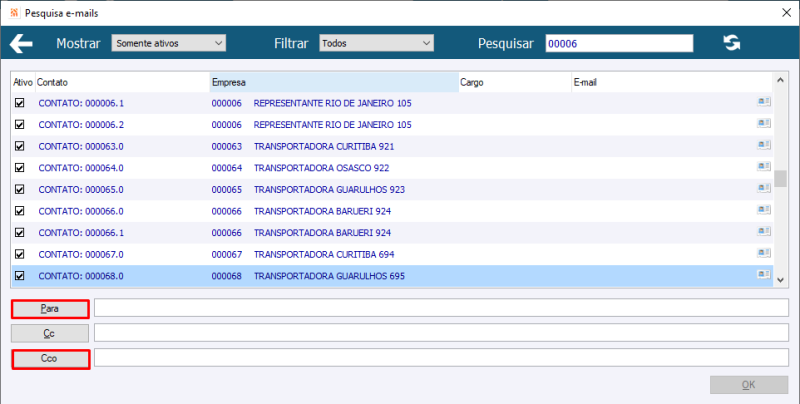Screen dimensions: 800x404
Task: Select row TRANSPORTADORA GUARULHOS 923
Action: (392, 190)
